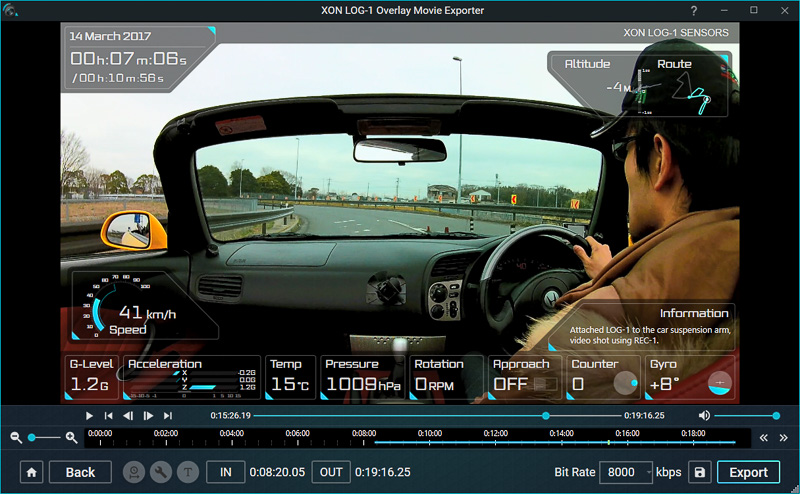The height and width of the screenshot is (494, 800).
Task: Click the Approach OFF indicator
Action: coord(524,377)
